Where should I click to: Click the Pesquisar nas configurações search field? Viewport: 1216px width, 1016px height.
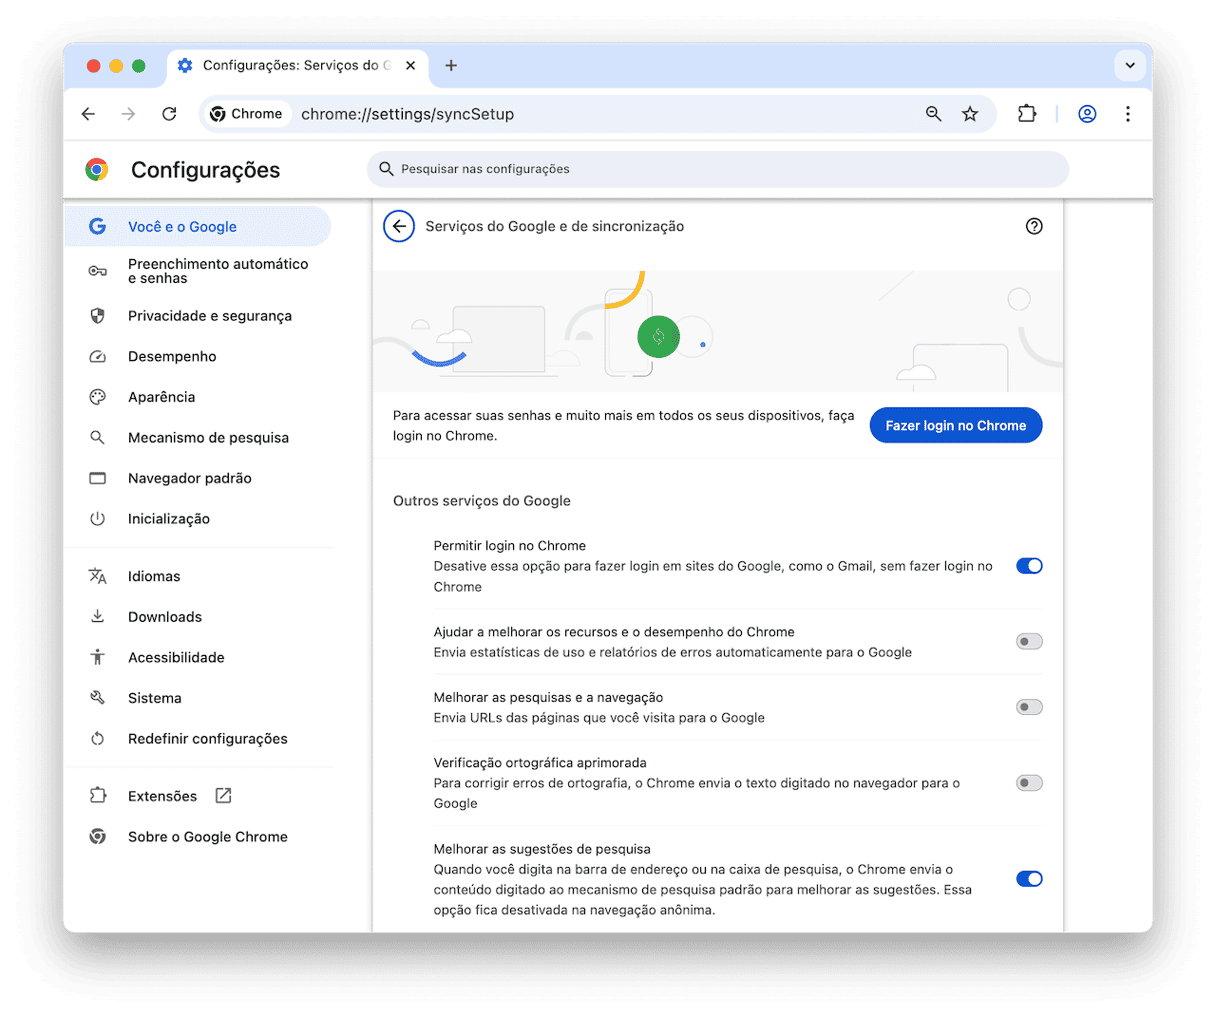tap(717, 169)
